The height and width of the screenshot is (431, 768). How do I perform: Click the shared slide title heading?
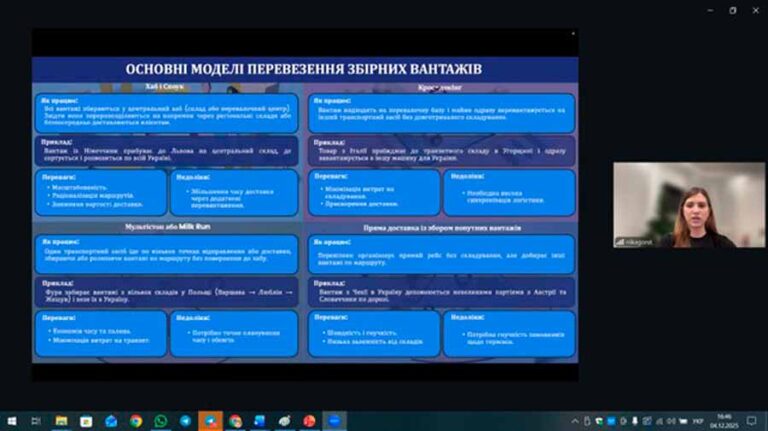click(303, 69)
